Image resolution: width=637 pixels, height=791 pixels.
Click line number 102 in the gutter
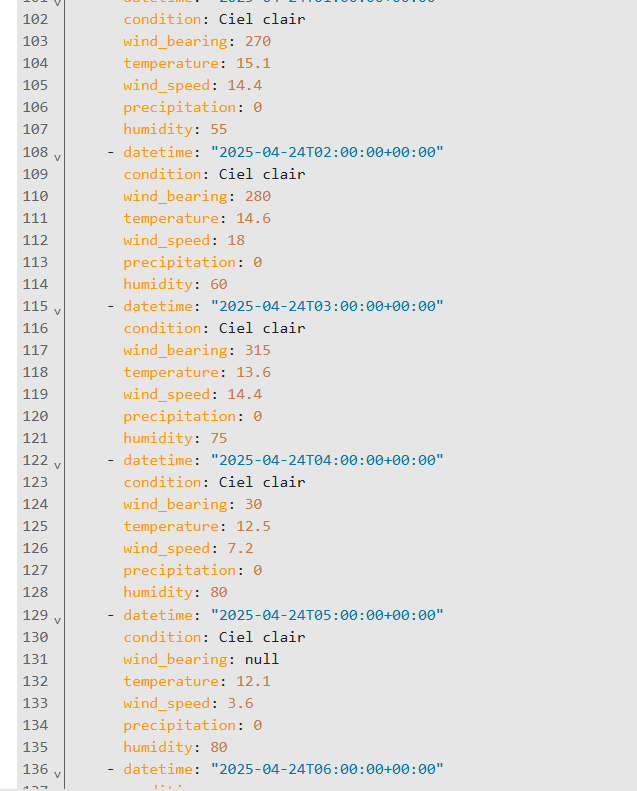[35, 19]
